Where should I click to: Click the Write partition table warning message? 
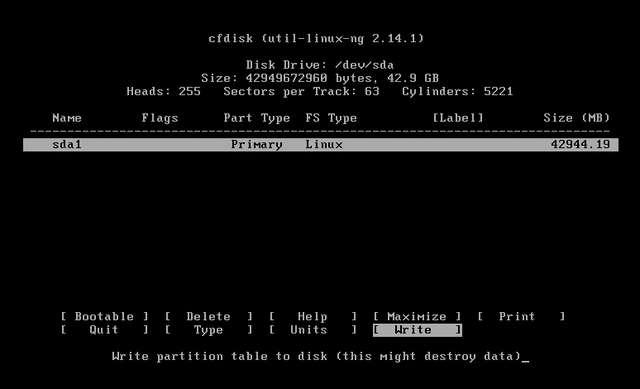317,356
